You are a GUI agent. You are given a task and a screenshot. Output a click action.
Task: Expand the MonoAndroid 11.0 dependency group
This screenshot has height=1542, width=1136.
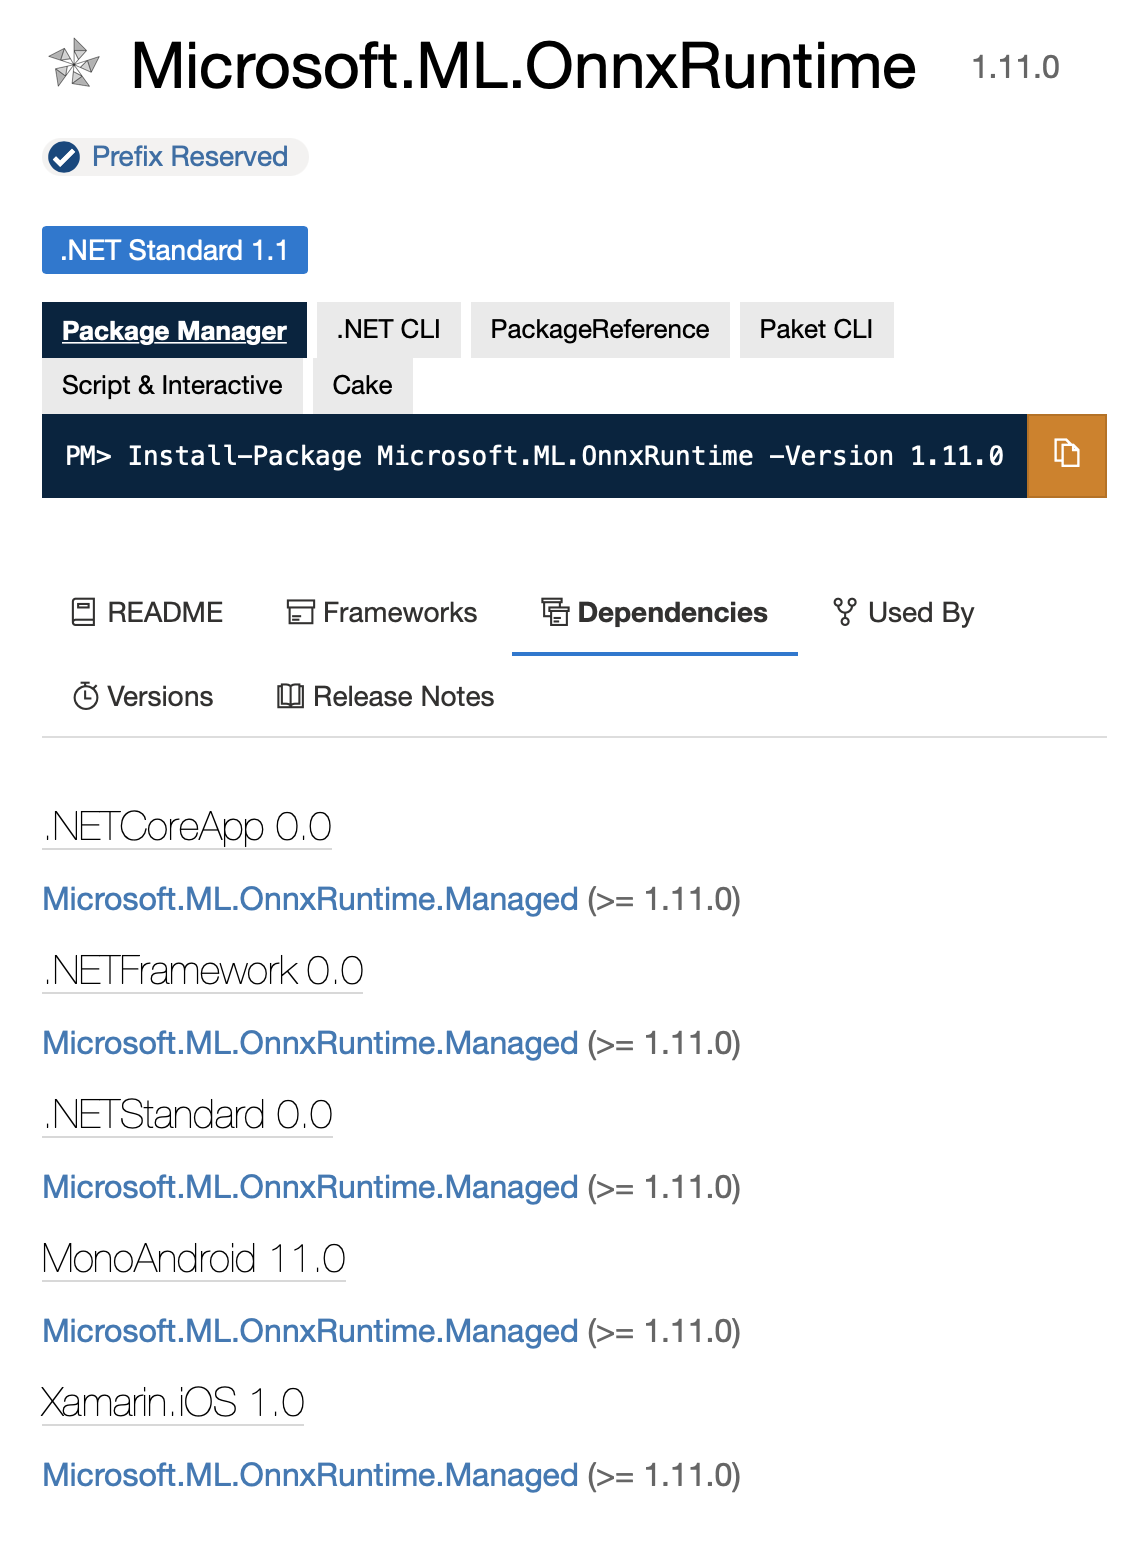click(192, 1258)
